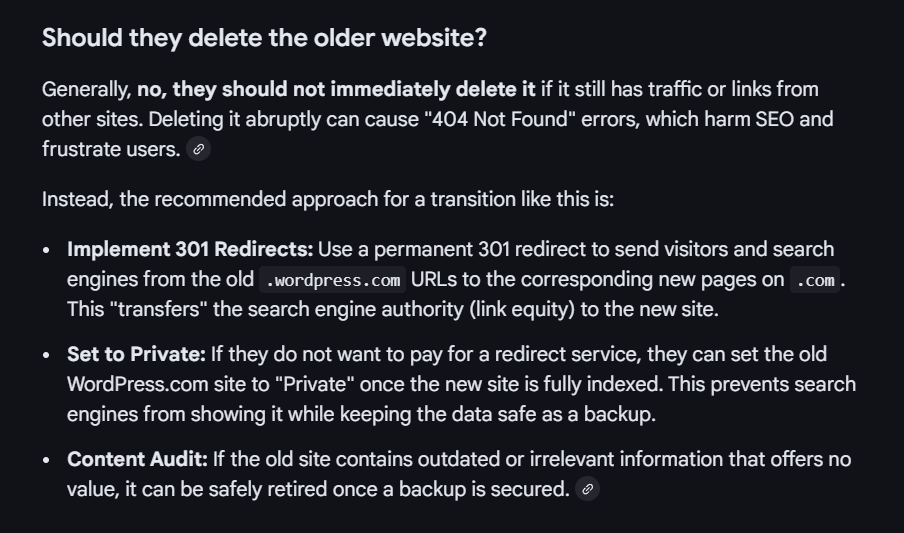Click the sentence starting "Instead, the recommended approach"
This screenshot has height=533, width=904.
(x=328, y=199)
